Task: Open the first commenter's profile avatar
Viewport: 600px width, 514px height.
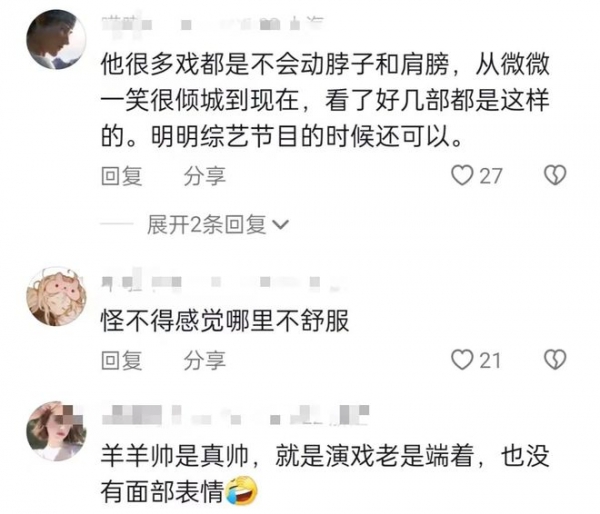Action: 56,39
